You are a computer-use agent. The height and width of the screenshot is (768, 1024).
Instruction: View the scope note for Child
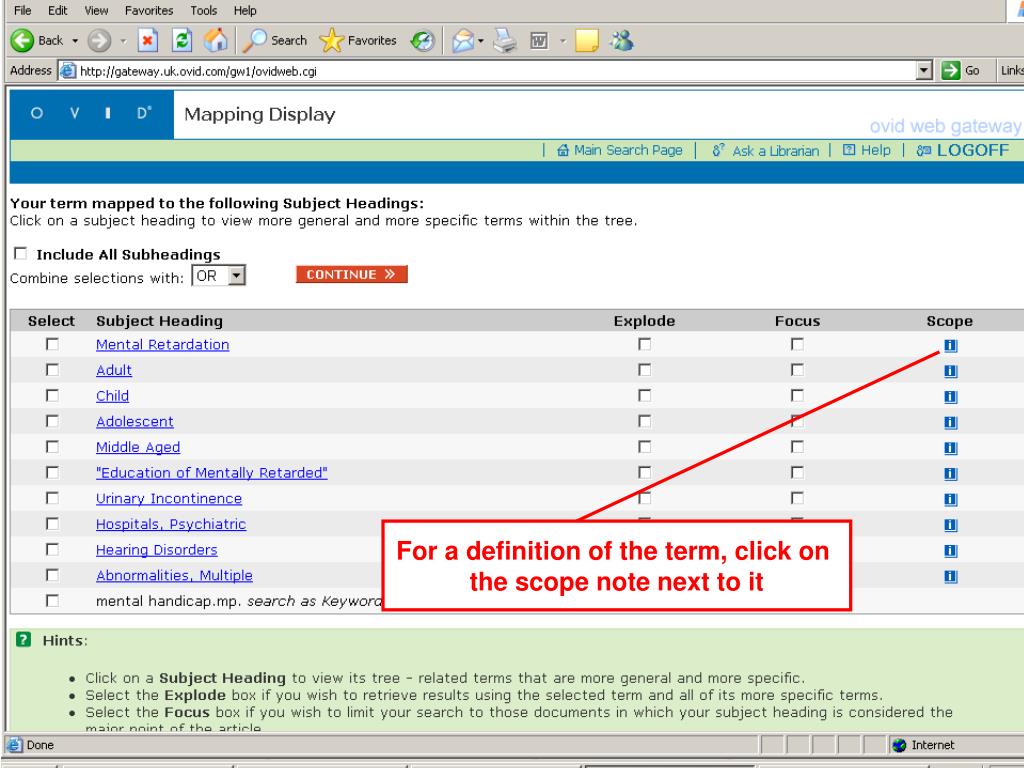[x=950, y=396]
